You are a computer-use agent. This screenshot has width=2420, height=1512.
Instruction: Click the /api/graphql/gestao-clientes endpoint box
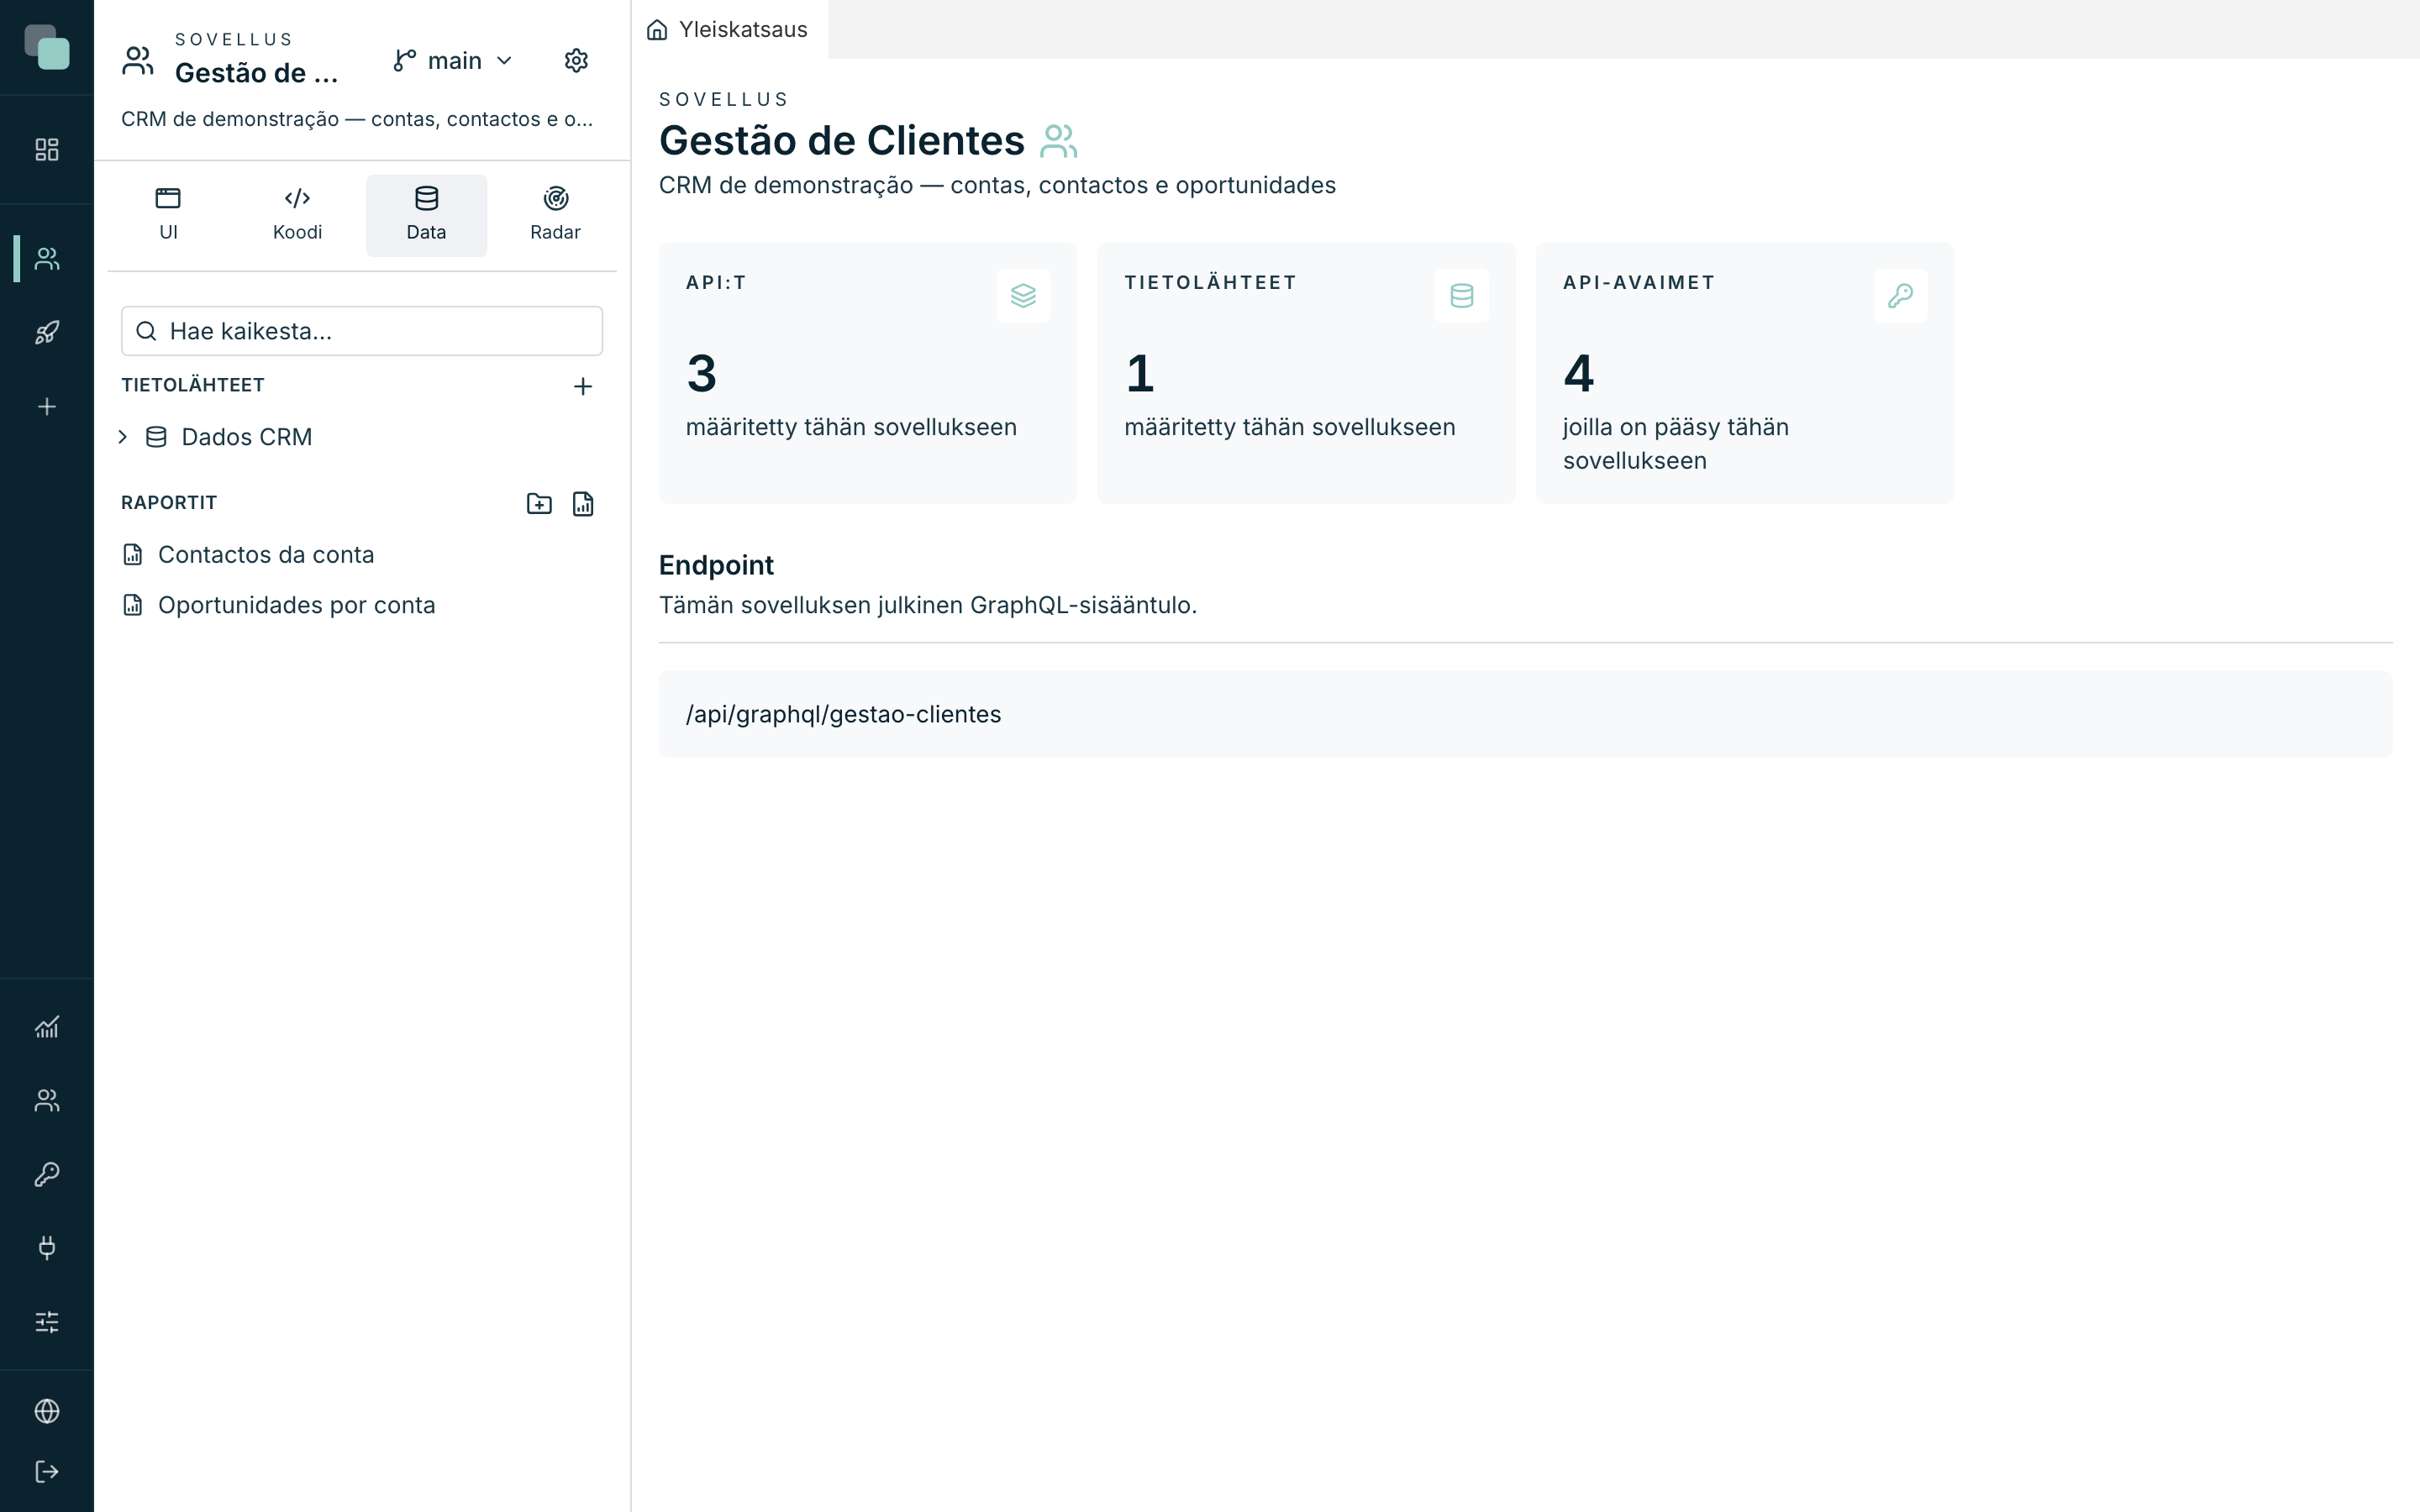[1525, 714]
